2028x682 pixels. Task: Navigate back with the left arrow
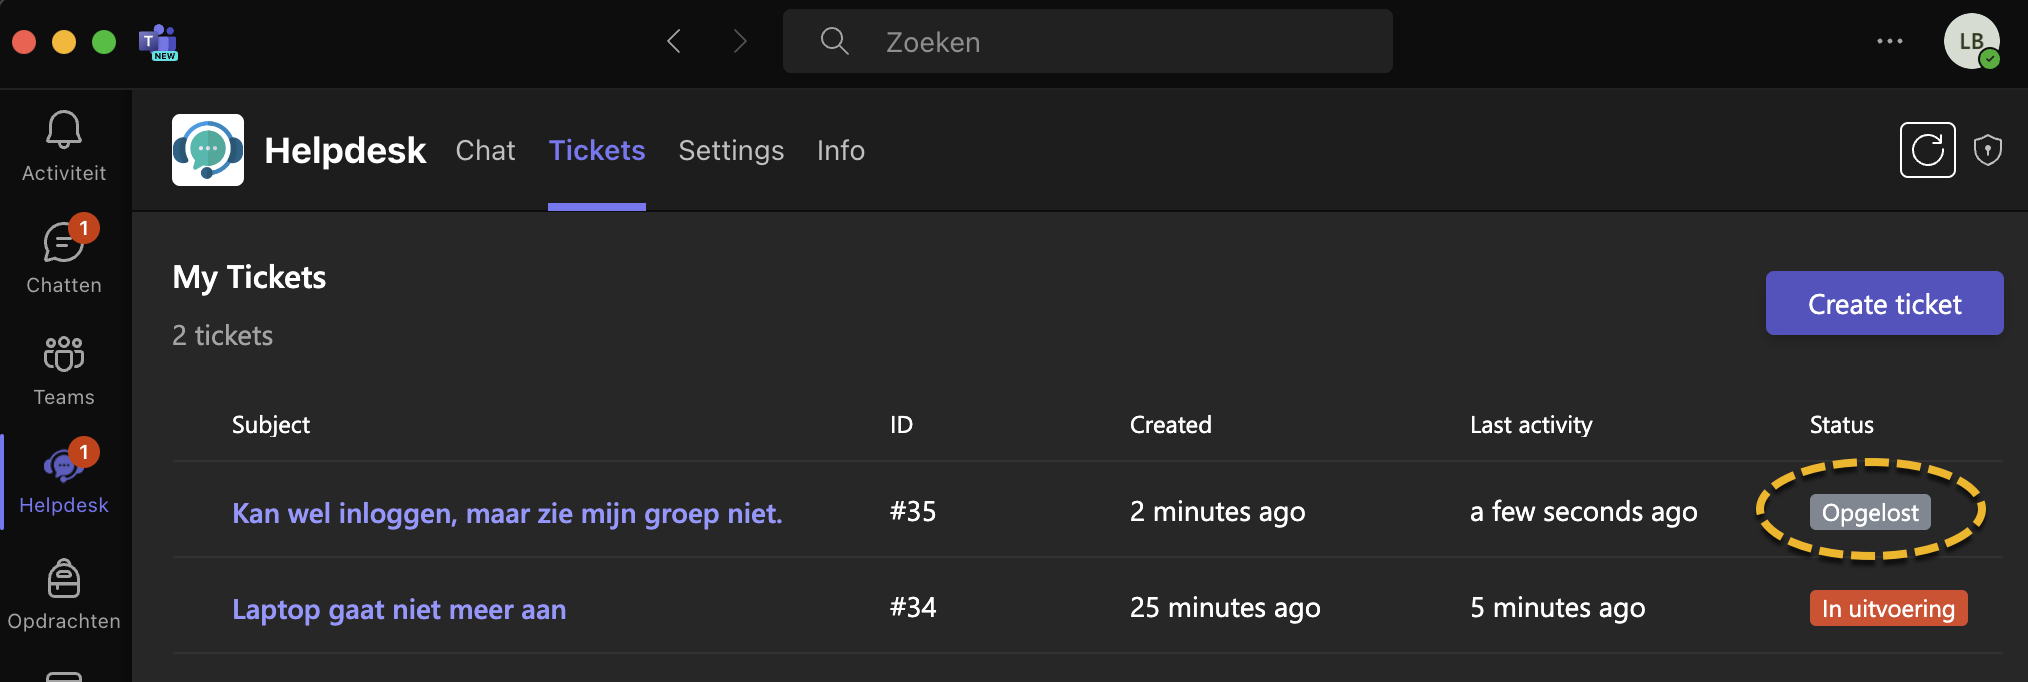[674, 41]
